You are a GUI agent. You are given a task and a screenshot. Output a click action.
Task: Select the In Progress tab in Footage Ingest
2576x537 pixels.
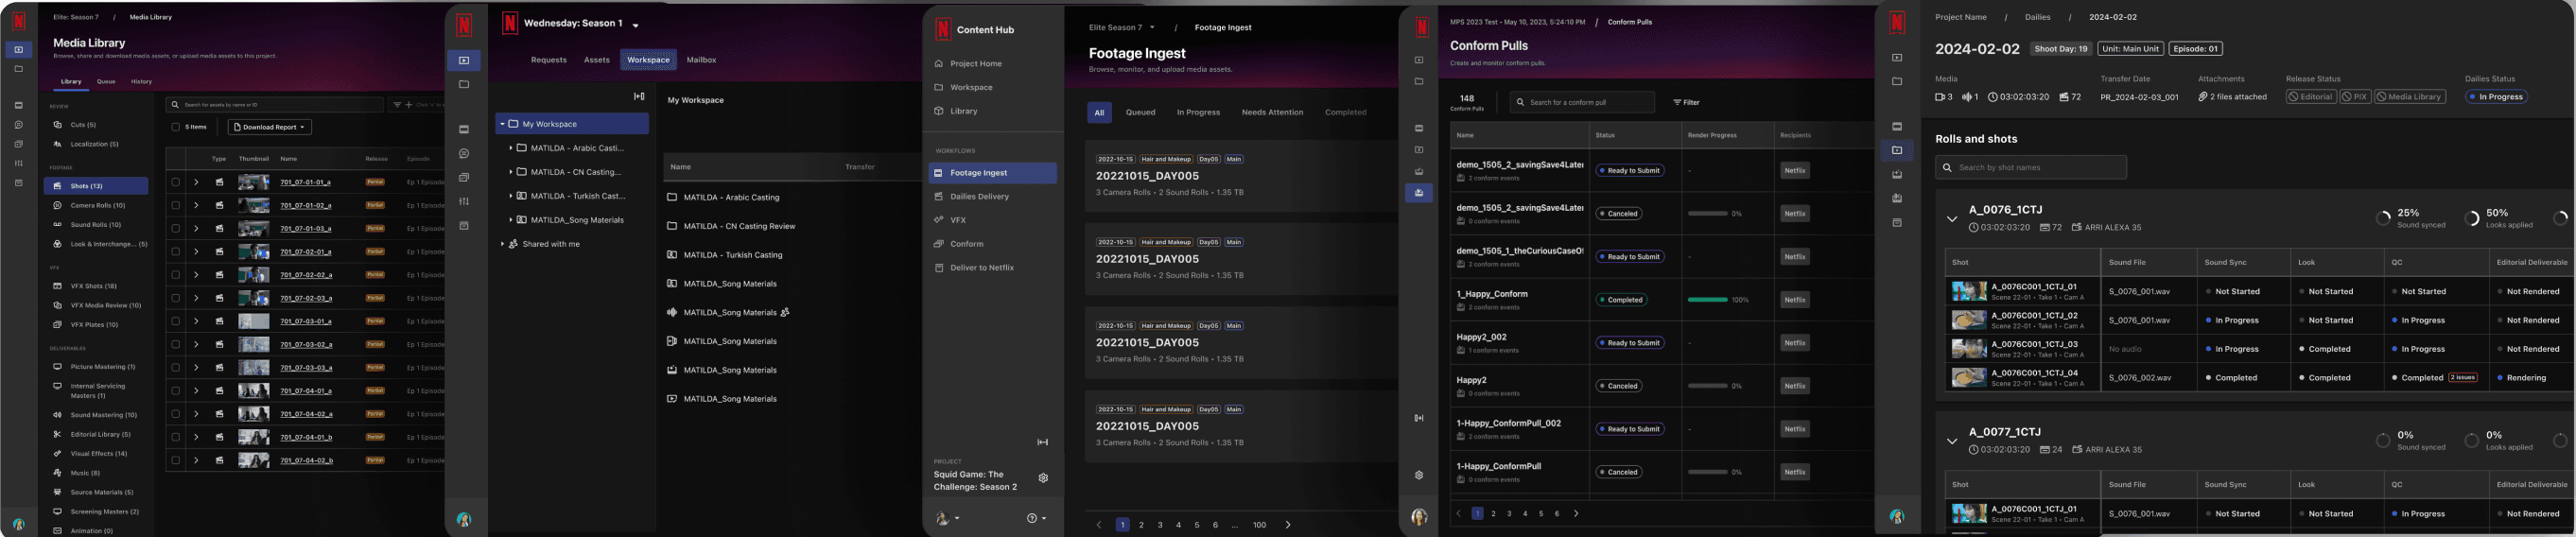pyautogui.click(x=1198, y=112)
